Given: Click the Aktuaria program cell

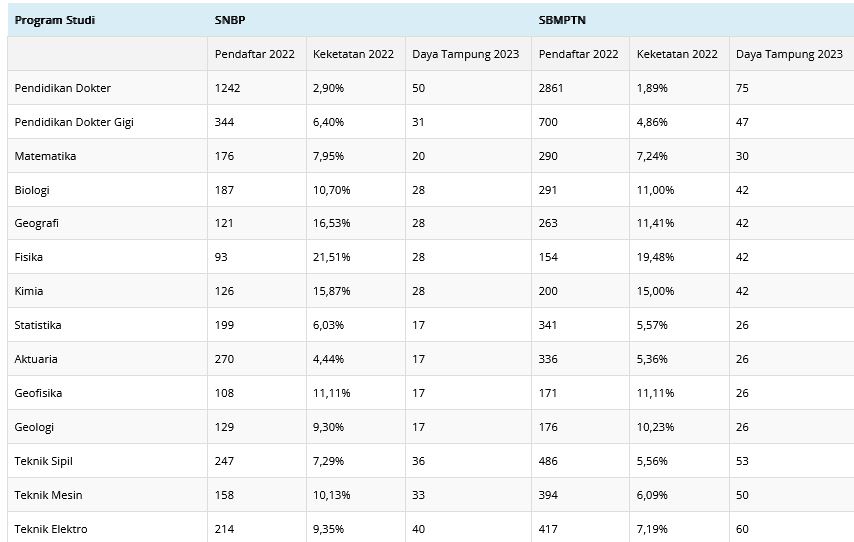Looking at the screenshot, I should pos(107,359).
